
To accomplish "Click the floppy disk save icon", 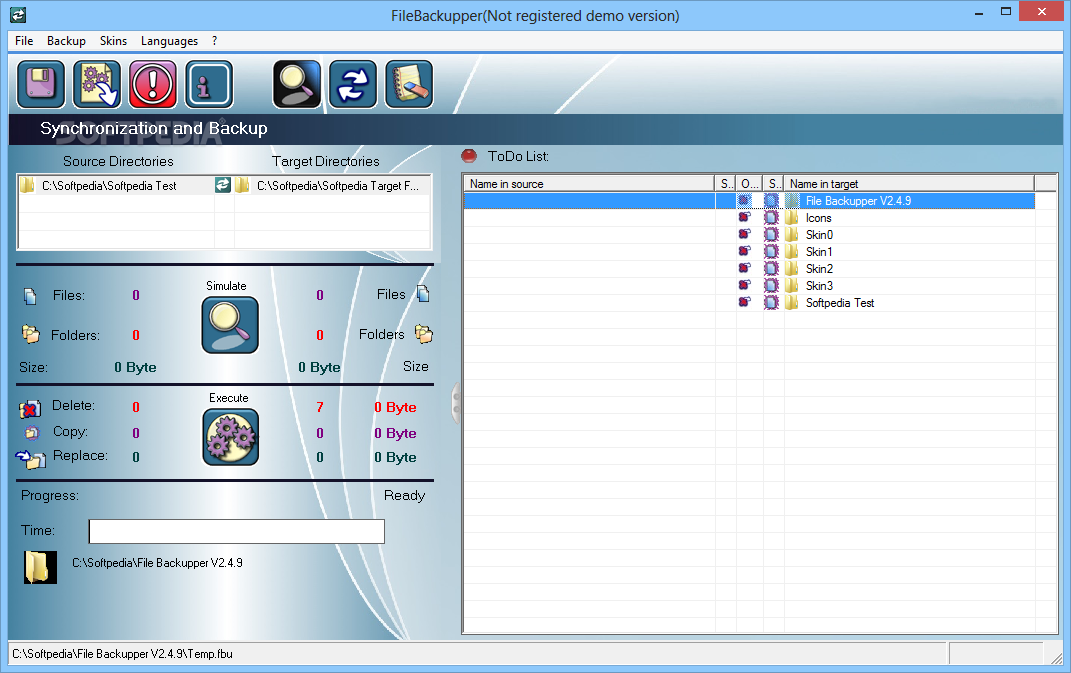I will pyautogui.click(x=41, y=85).
